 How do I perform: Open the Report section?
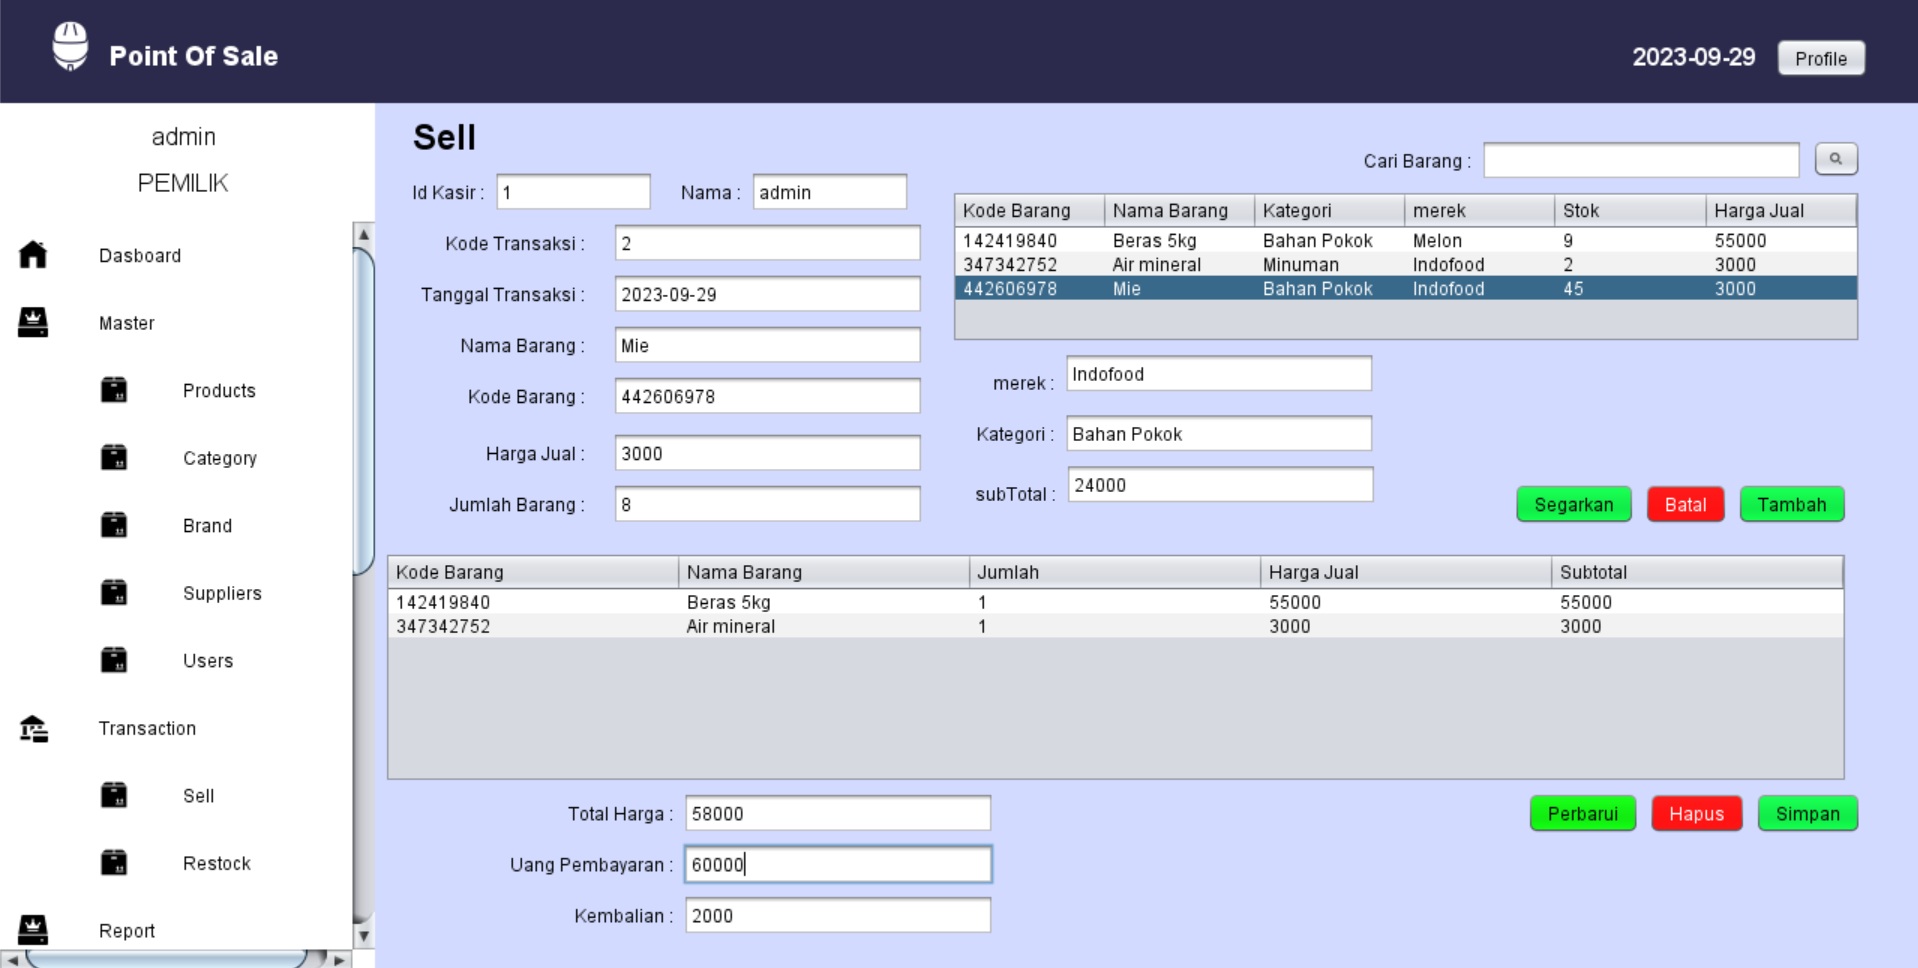pos(126,931)
